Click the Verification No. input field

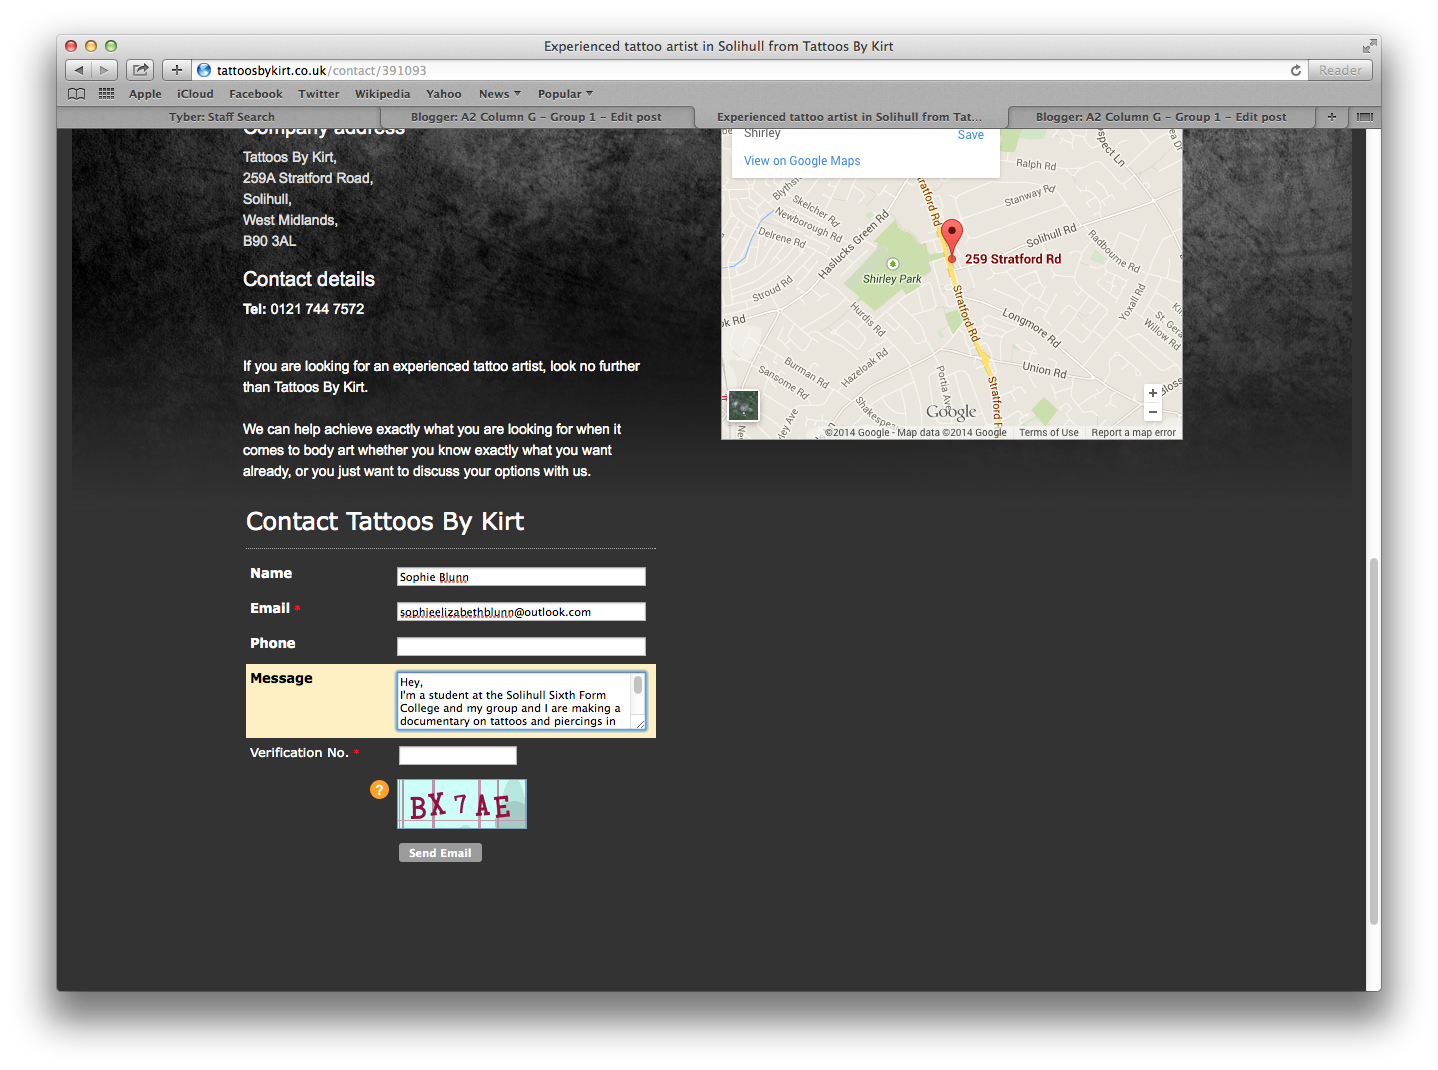tap(458, 756)
